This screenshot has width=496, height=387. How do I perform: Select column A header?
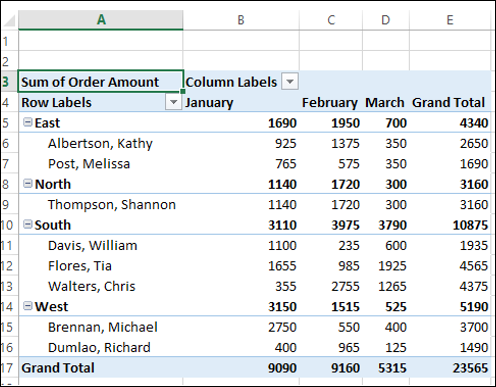pos(101,20)
